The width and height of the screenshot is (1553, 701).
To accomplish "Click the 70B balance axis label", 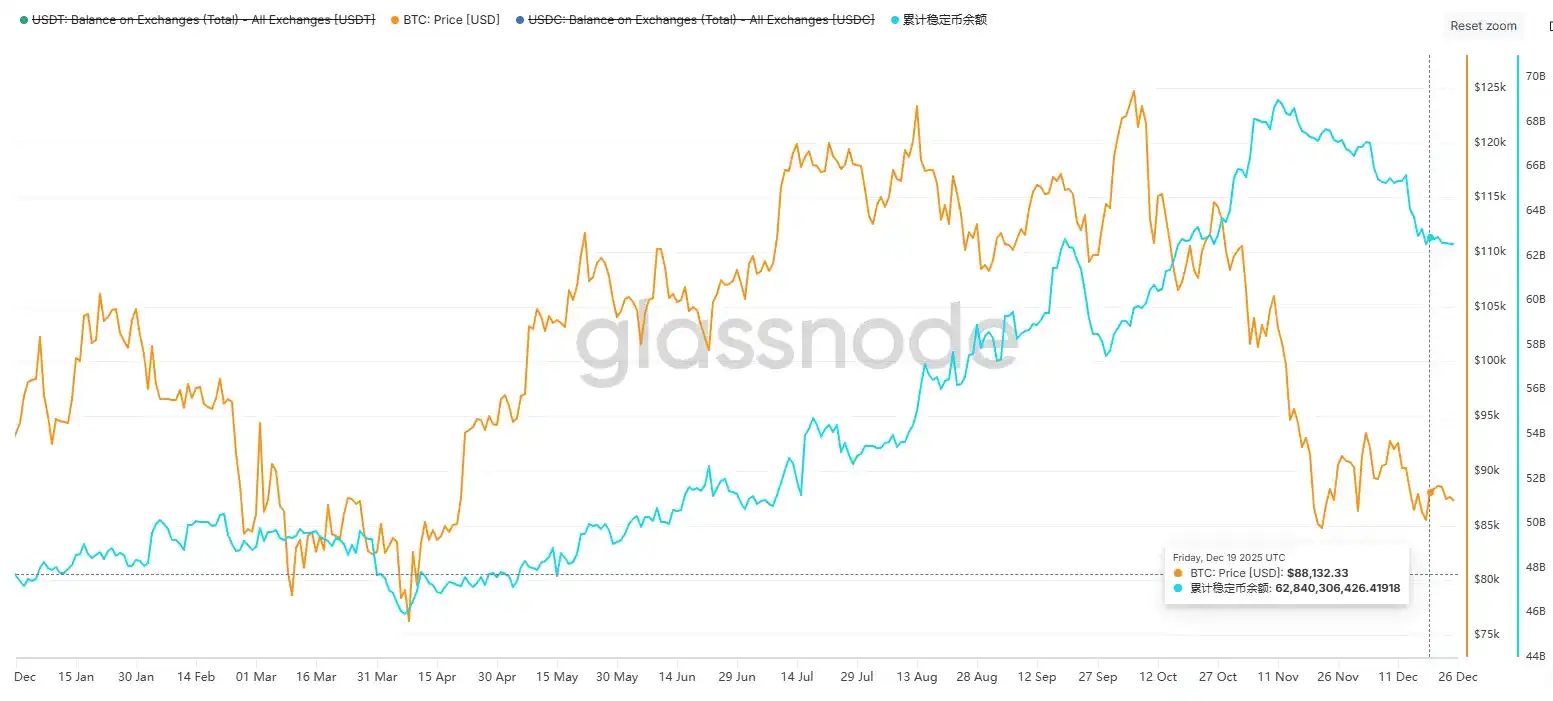I will coord(1535,76).
